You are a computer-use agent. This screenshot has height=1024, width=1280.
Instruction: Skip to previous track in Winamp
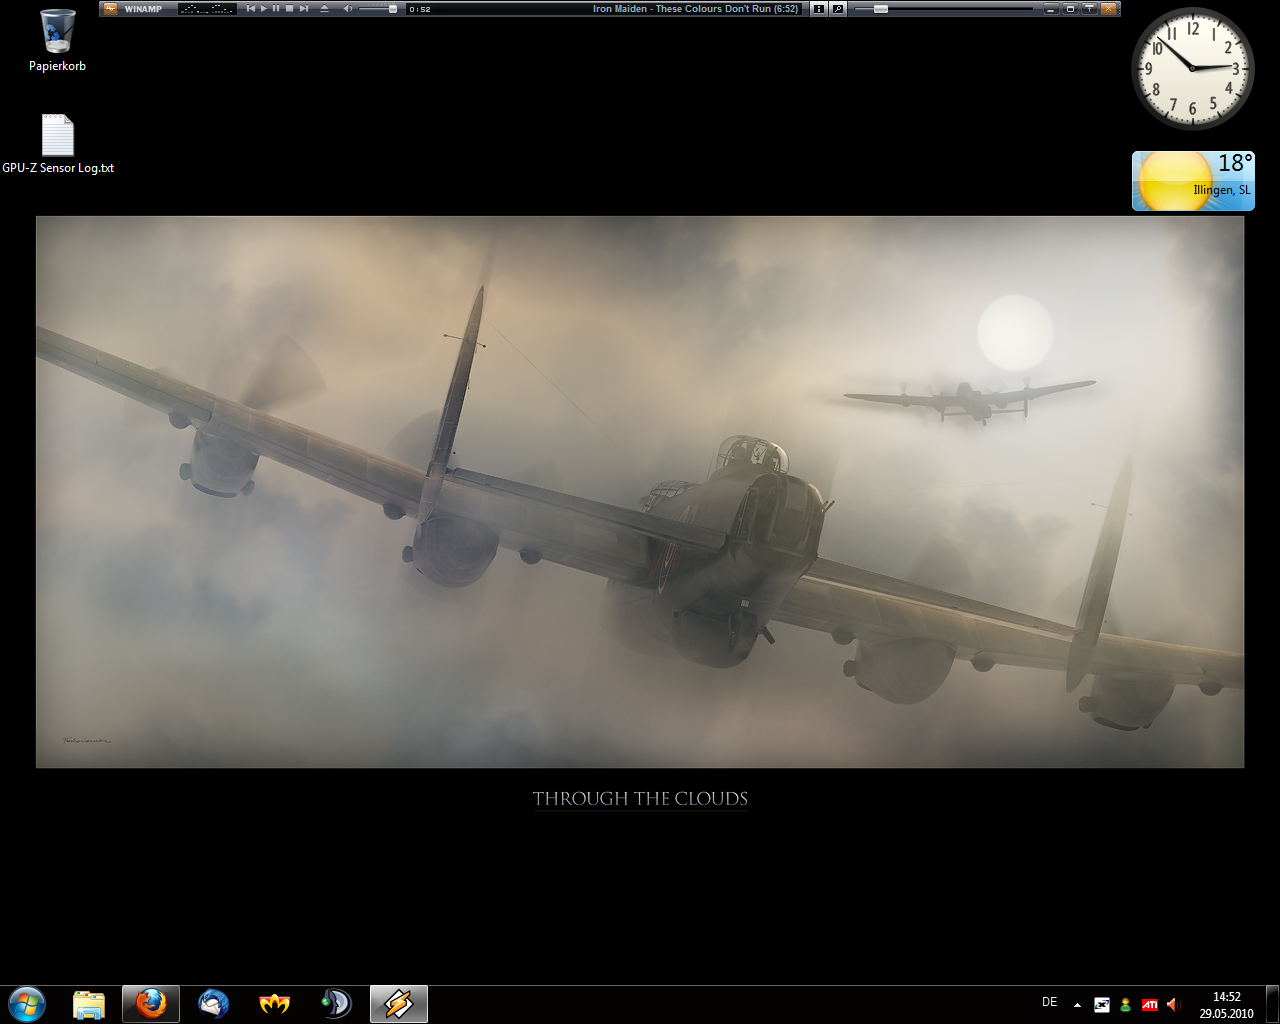point(251,8)
